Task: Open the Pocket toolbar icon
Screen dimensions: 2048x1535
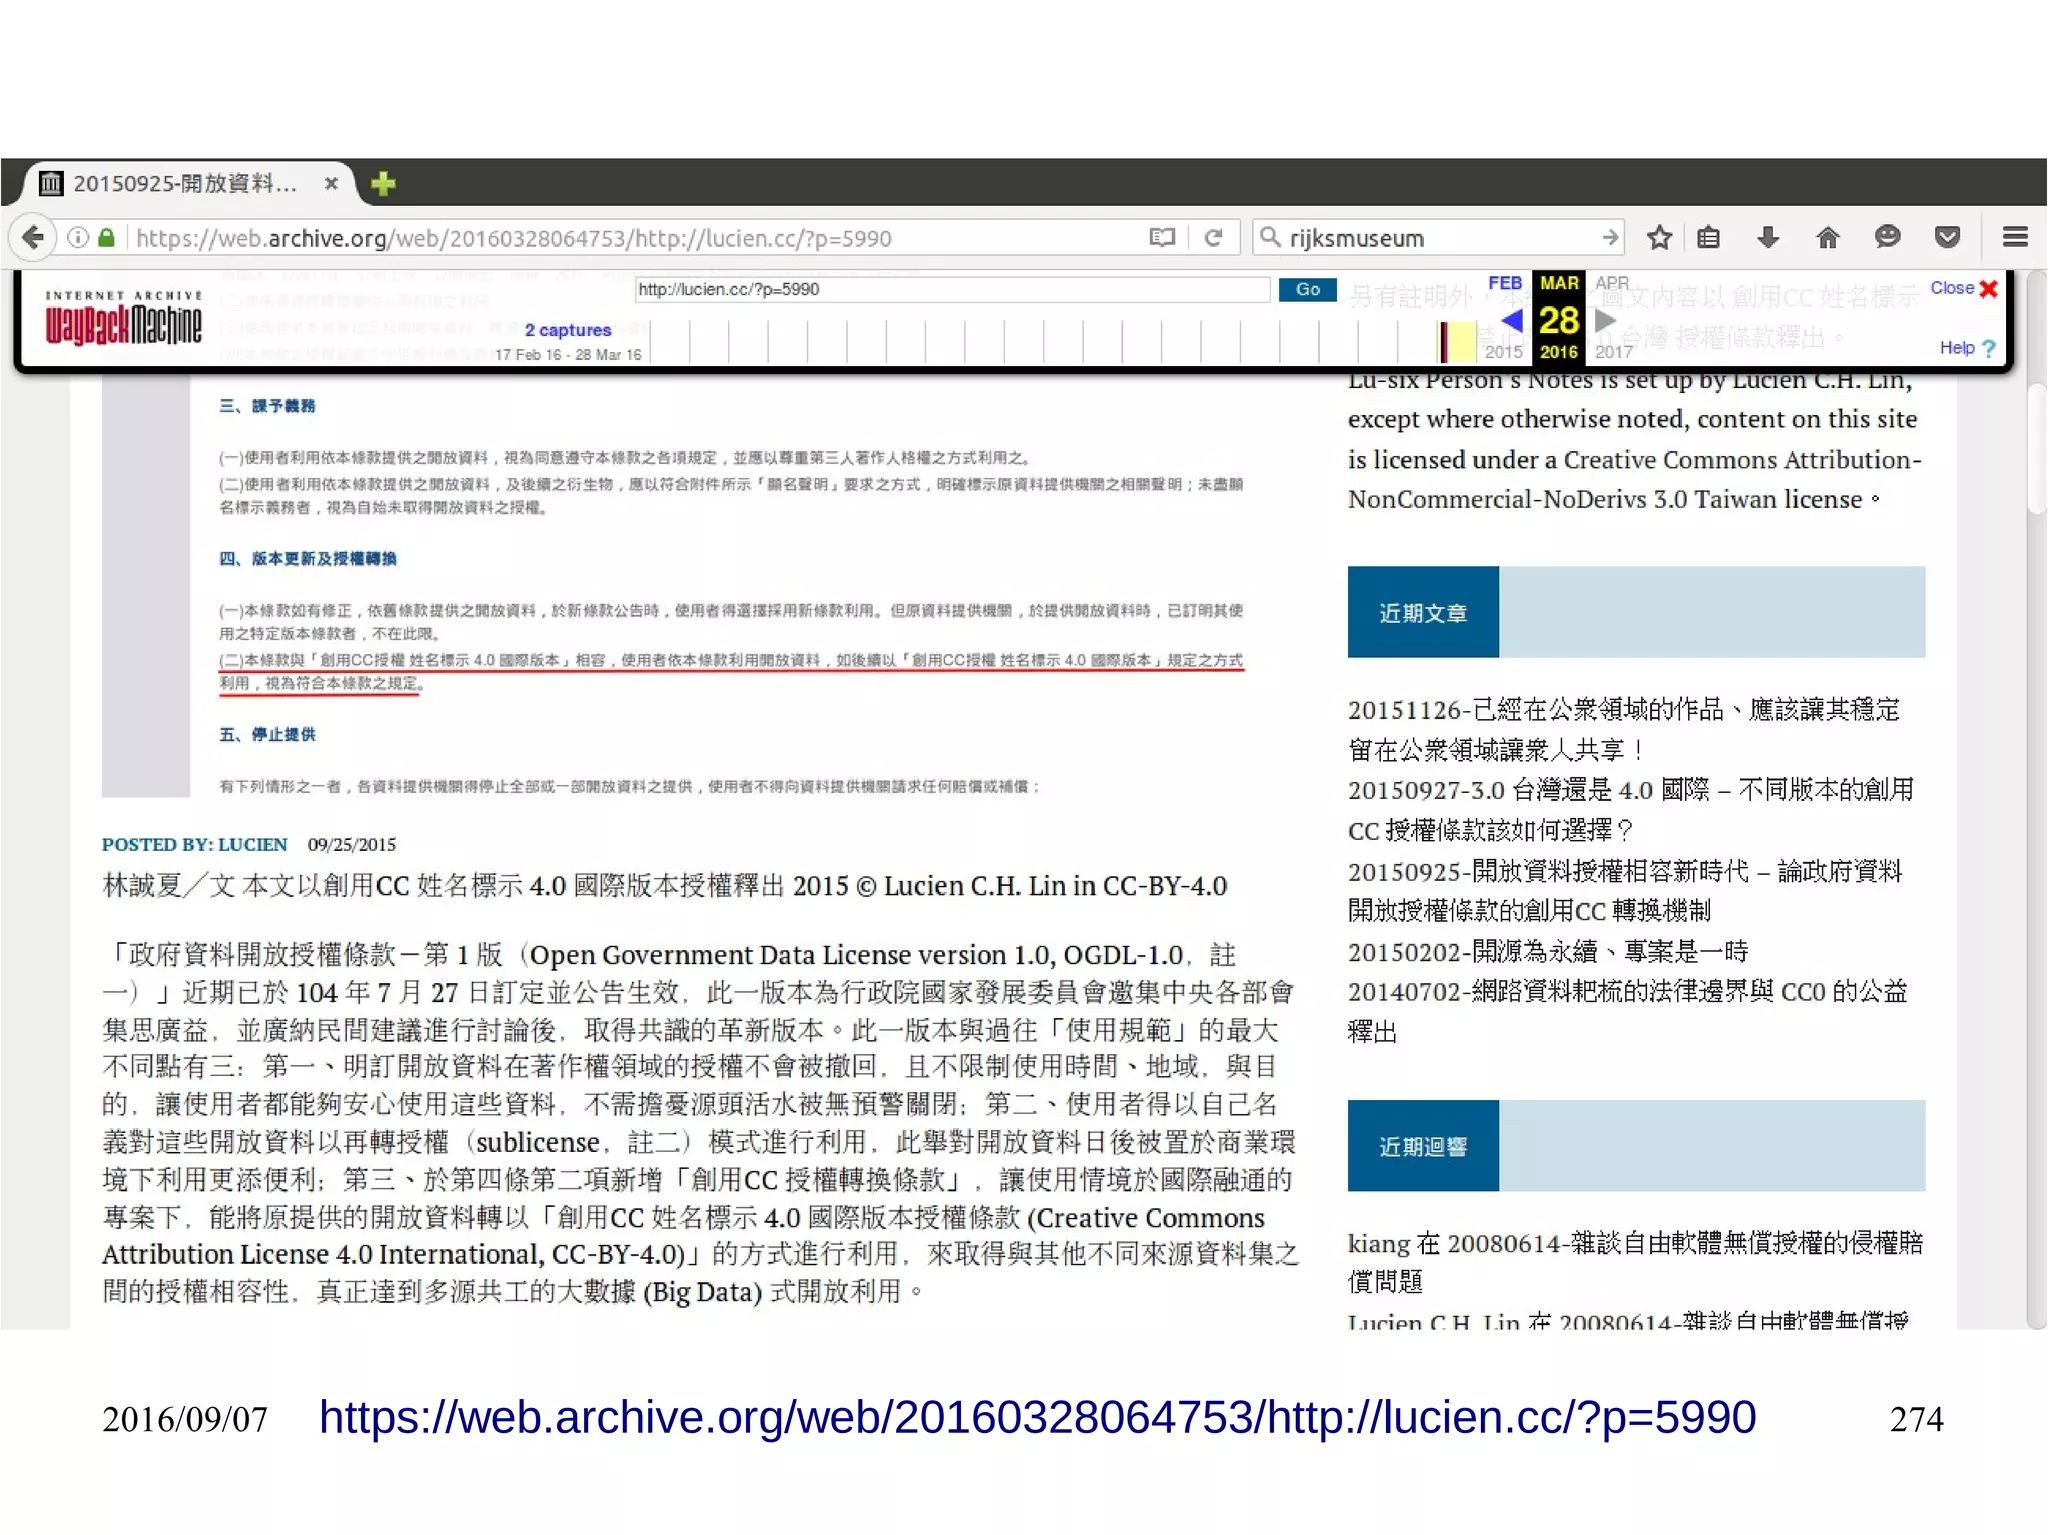Action: [x=1947, y=237]
